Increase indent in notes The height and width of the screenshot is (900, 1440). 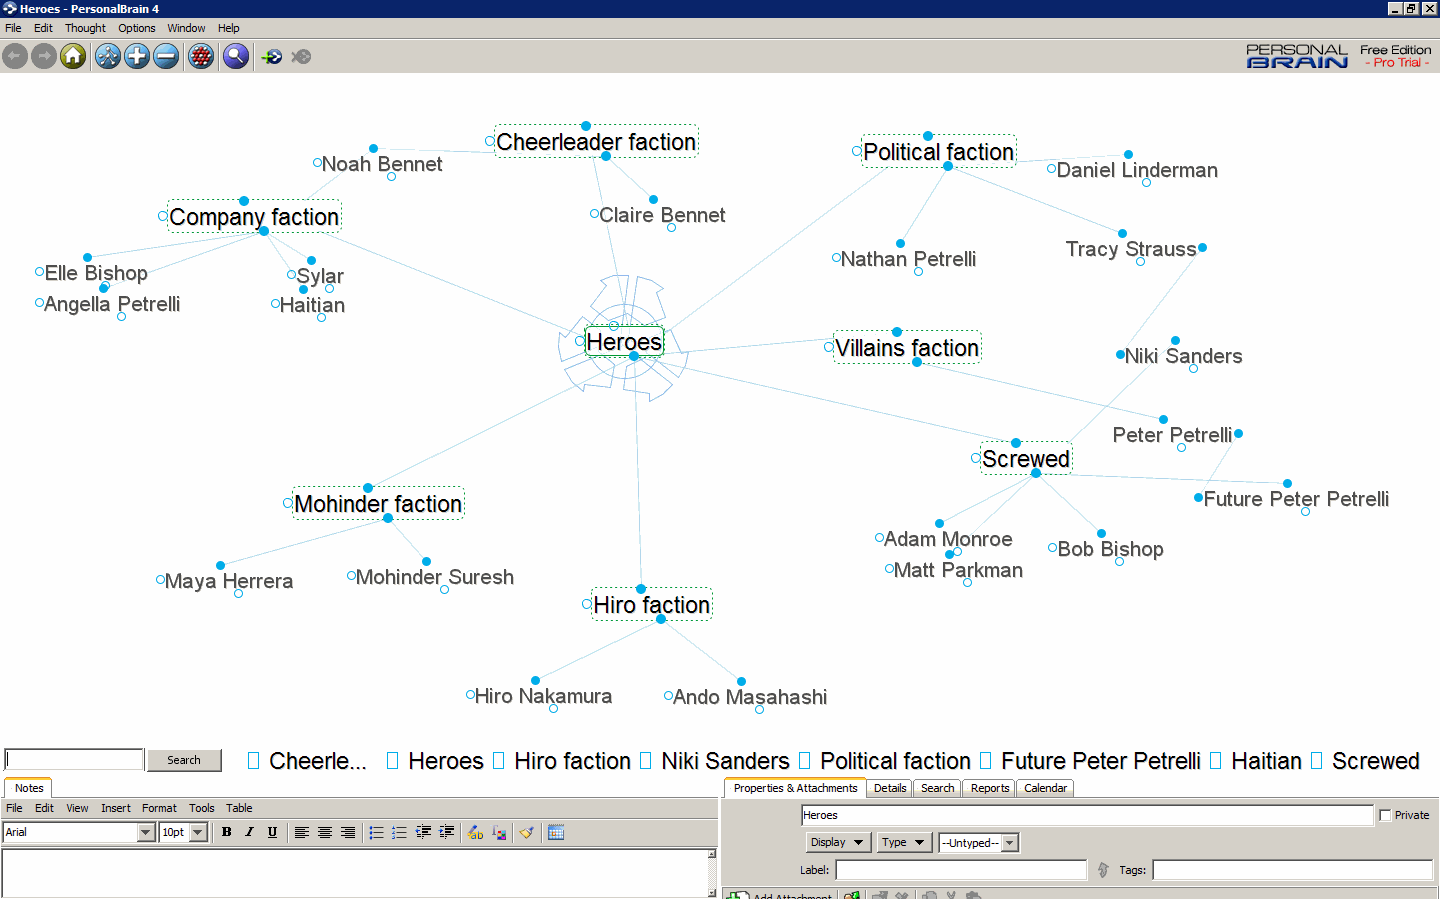[446, 832]
